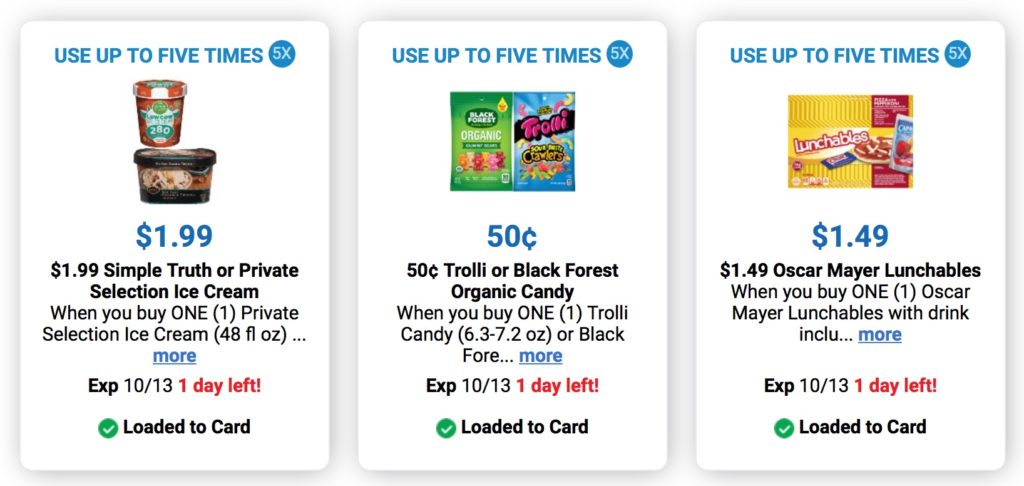Image resolution: width=1024 pixels, height=486 pixels.
Task: Select the $1.99 price on ice cream coupon
Action: coord(174,236)
